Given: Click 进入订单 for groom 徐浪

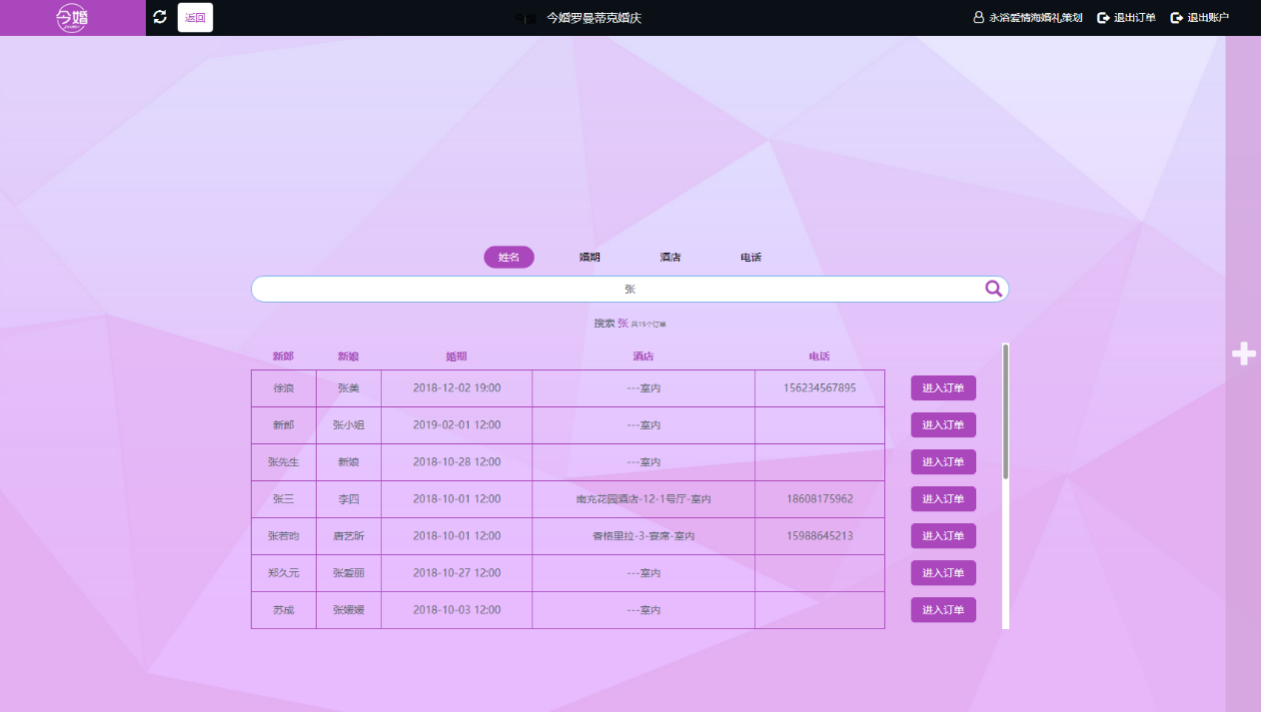Looking at the screenshot, I should pos(943,388).
